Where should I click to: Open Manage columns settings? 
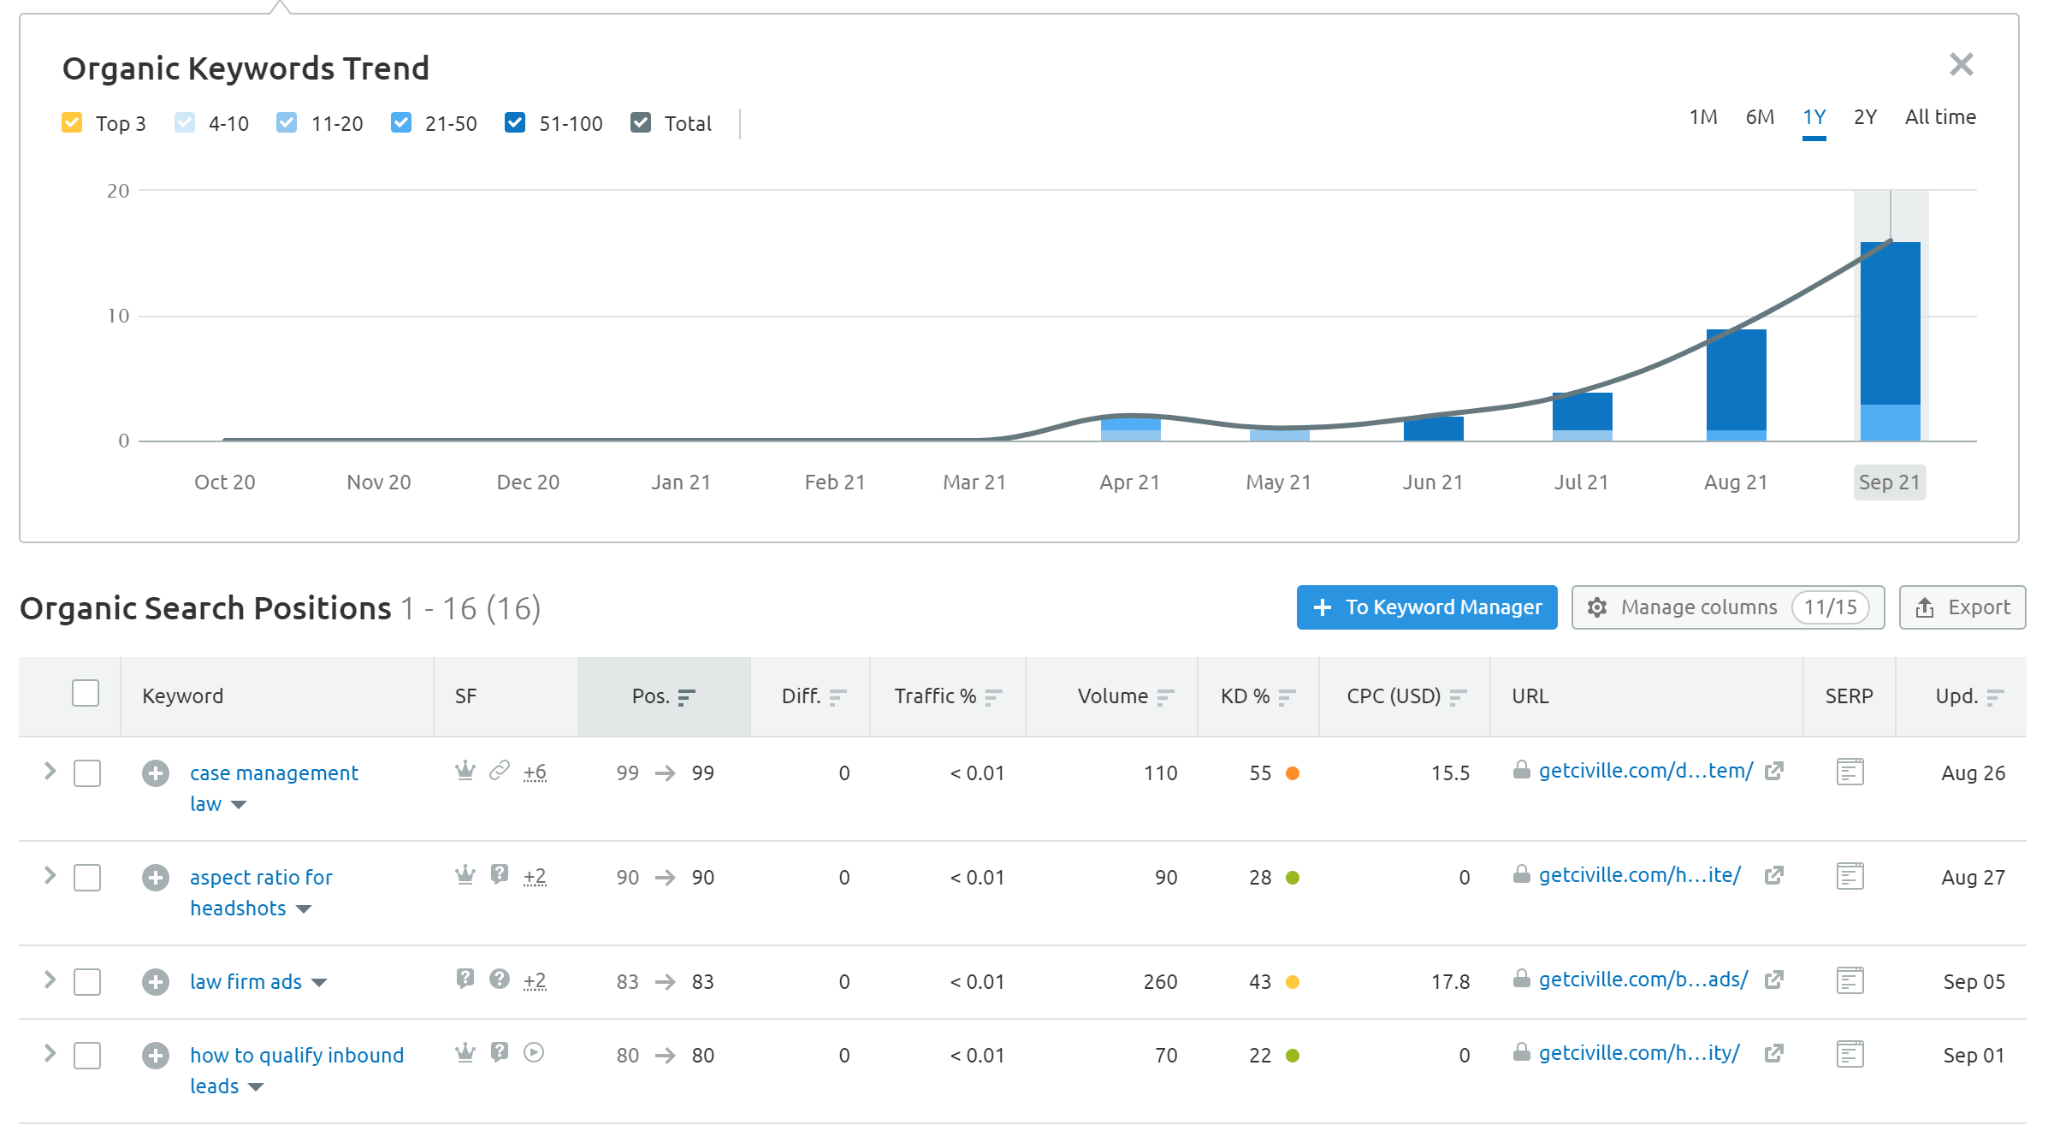[x=1727, y=607]
